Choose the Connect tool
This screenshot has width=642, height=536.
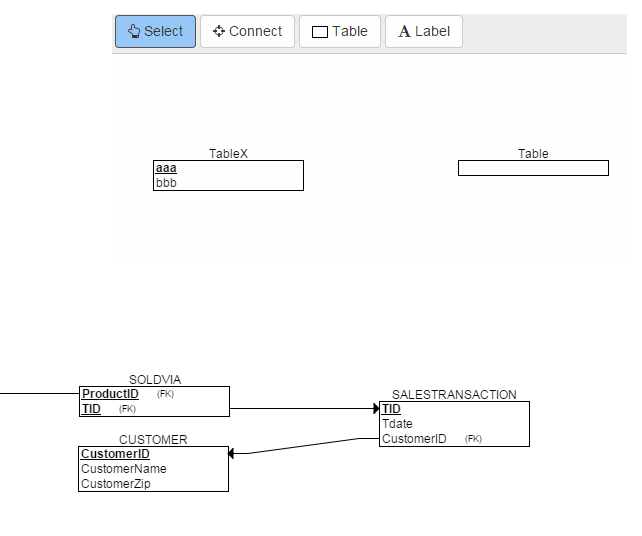tap(247, 31)
